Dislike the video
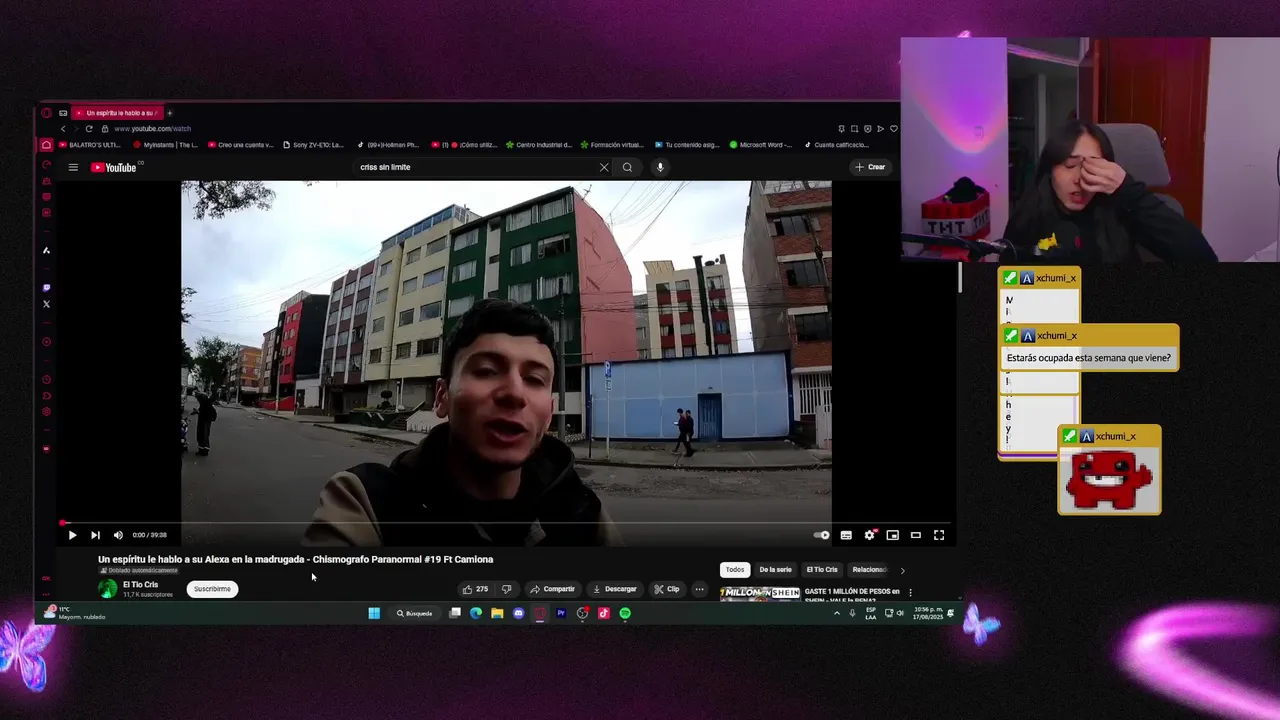 (506, 589)
